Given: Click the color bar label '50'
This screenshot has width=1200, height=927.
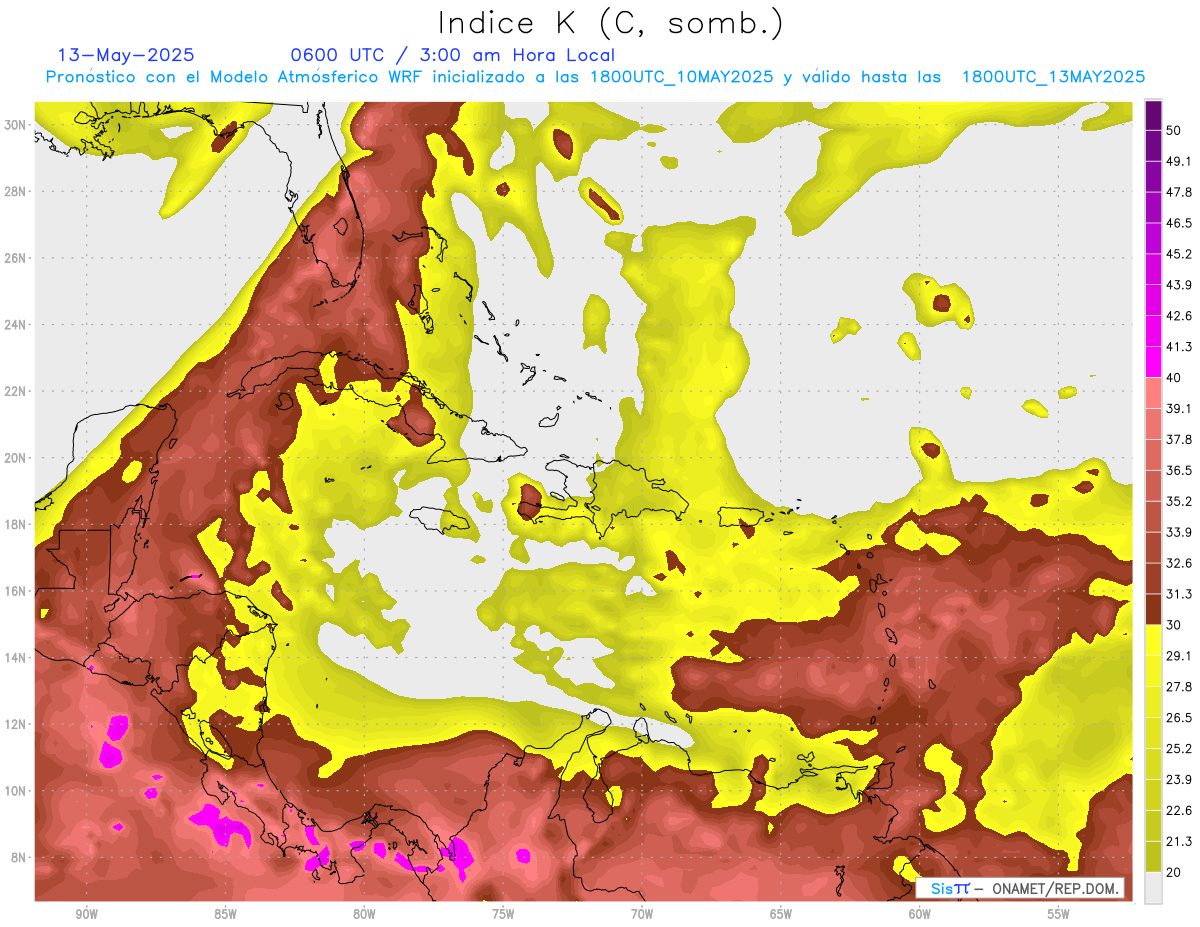Looking at the screenshot, I should [x=1175, y=130].
